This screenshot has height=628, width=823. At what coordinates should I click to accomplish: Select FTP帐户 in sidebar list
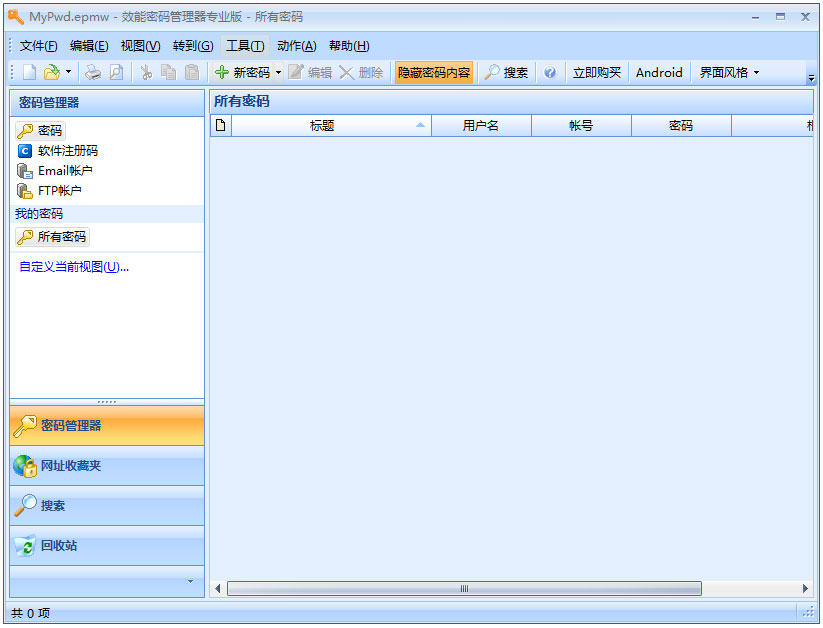point(49,191)
